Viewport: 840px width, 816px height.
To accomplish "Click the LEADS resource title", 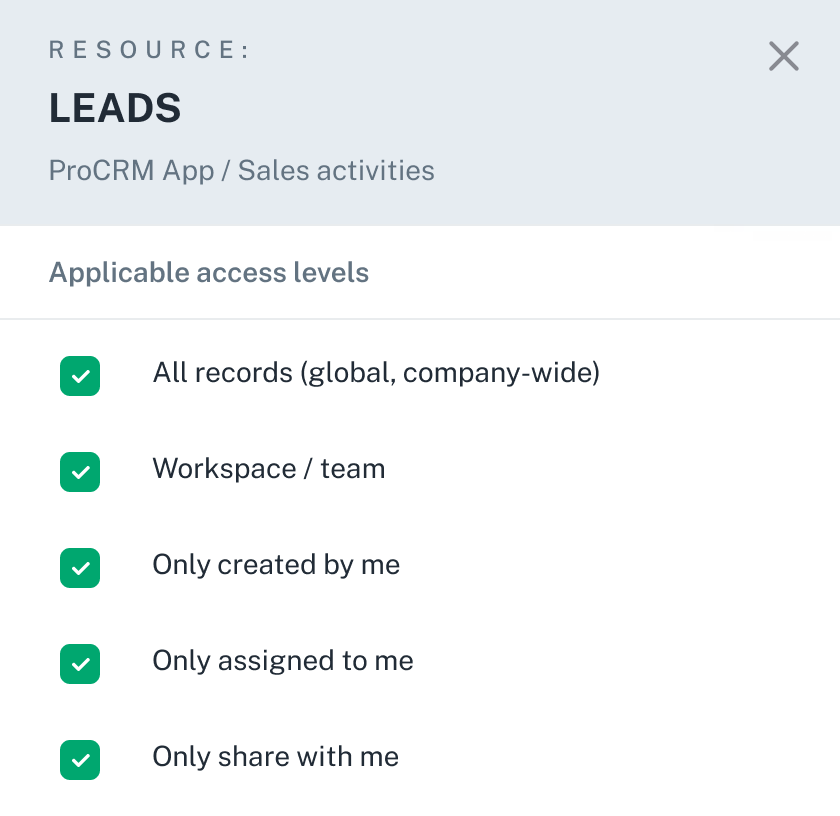I will pyautogui.click(x=115, y=109).
